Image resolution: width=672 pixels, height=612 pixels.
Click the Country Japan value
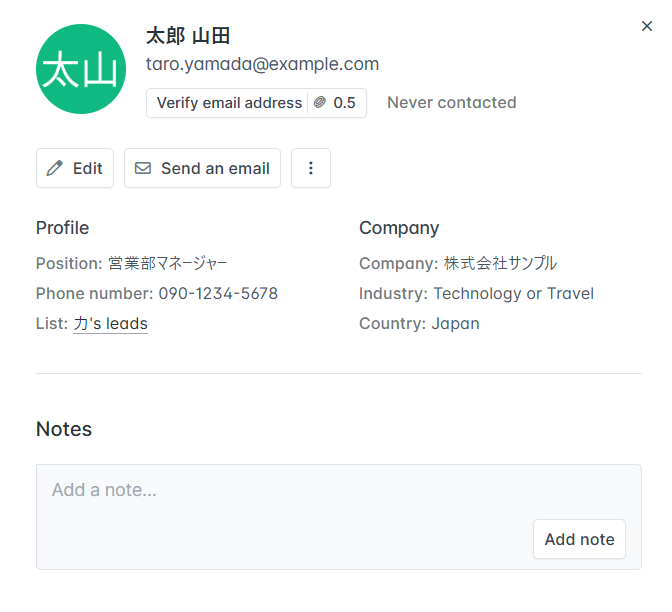(455, 324)
